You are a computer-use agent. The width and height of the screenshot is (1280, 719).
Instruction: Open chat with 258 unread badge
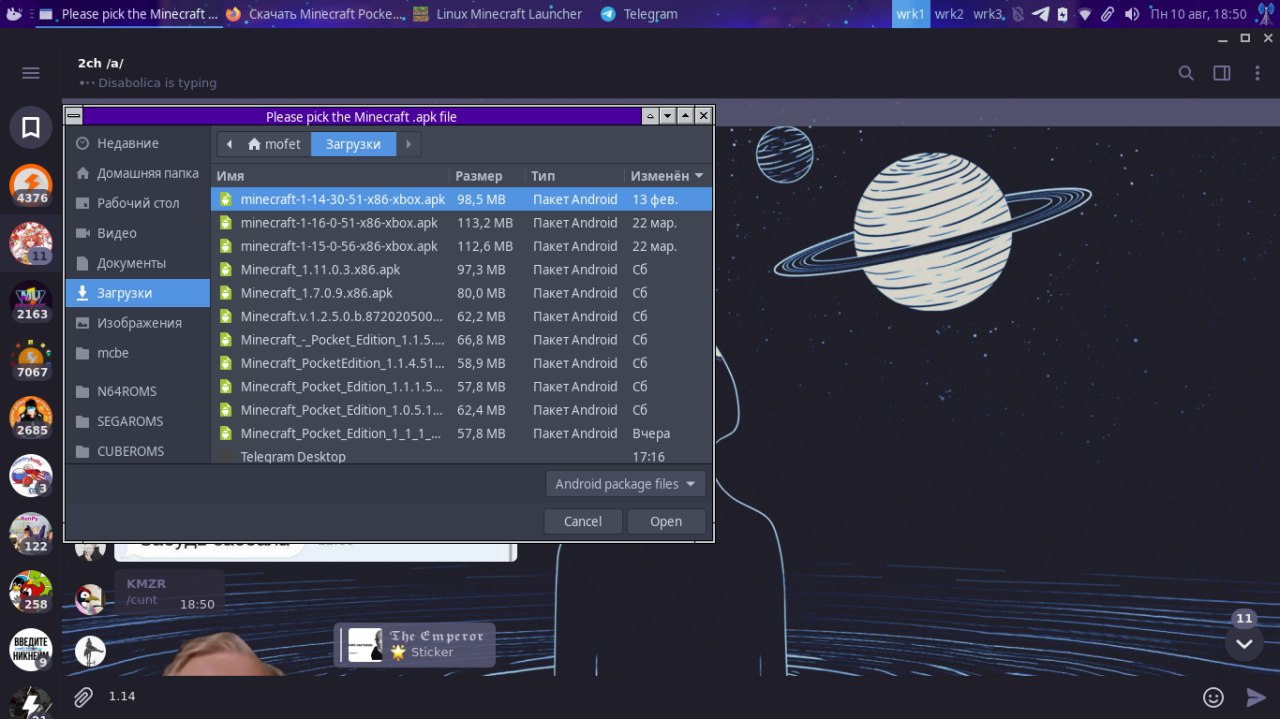tap(31, 591)
